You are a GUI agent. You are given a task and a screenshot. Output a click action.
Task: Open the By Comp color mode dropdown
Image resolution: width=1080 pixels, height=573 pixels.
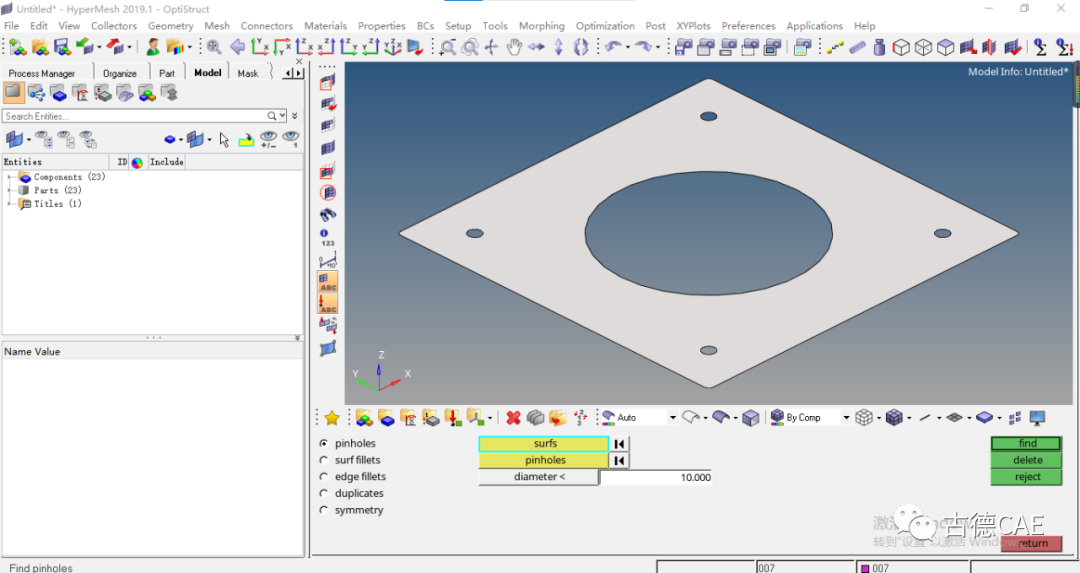tap(846, 417)
